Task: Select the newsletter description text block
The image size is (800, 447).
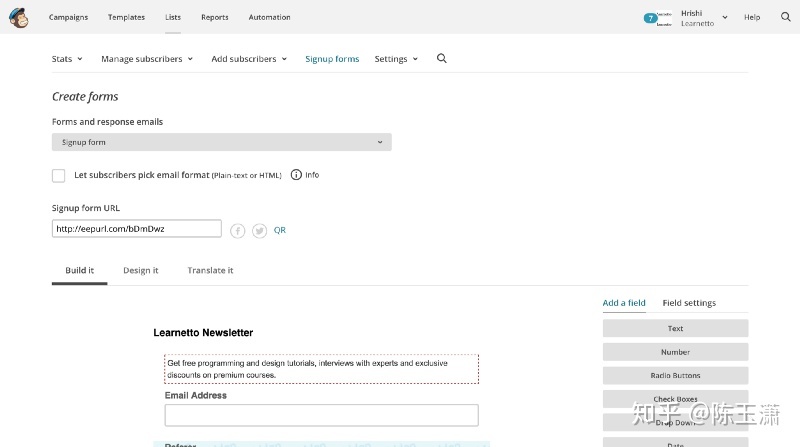Action: (321, 369)
